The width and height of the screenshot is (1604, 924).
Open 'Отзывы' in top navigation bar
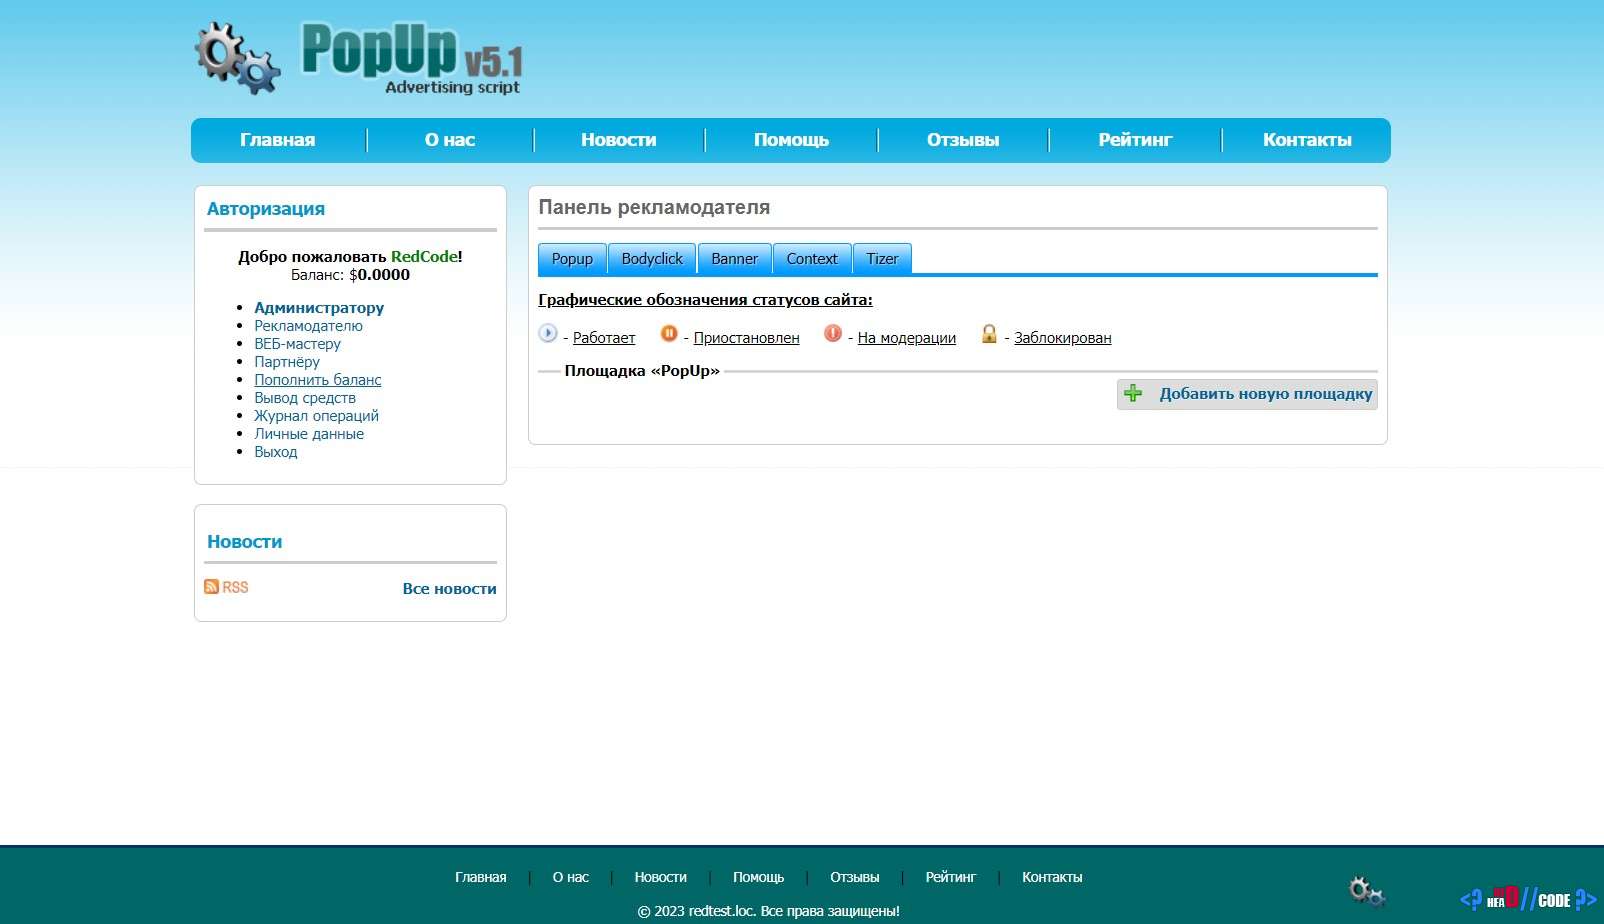point(963,140)
